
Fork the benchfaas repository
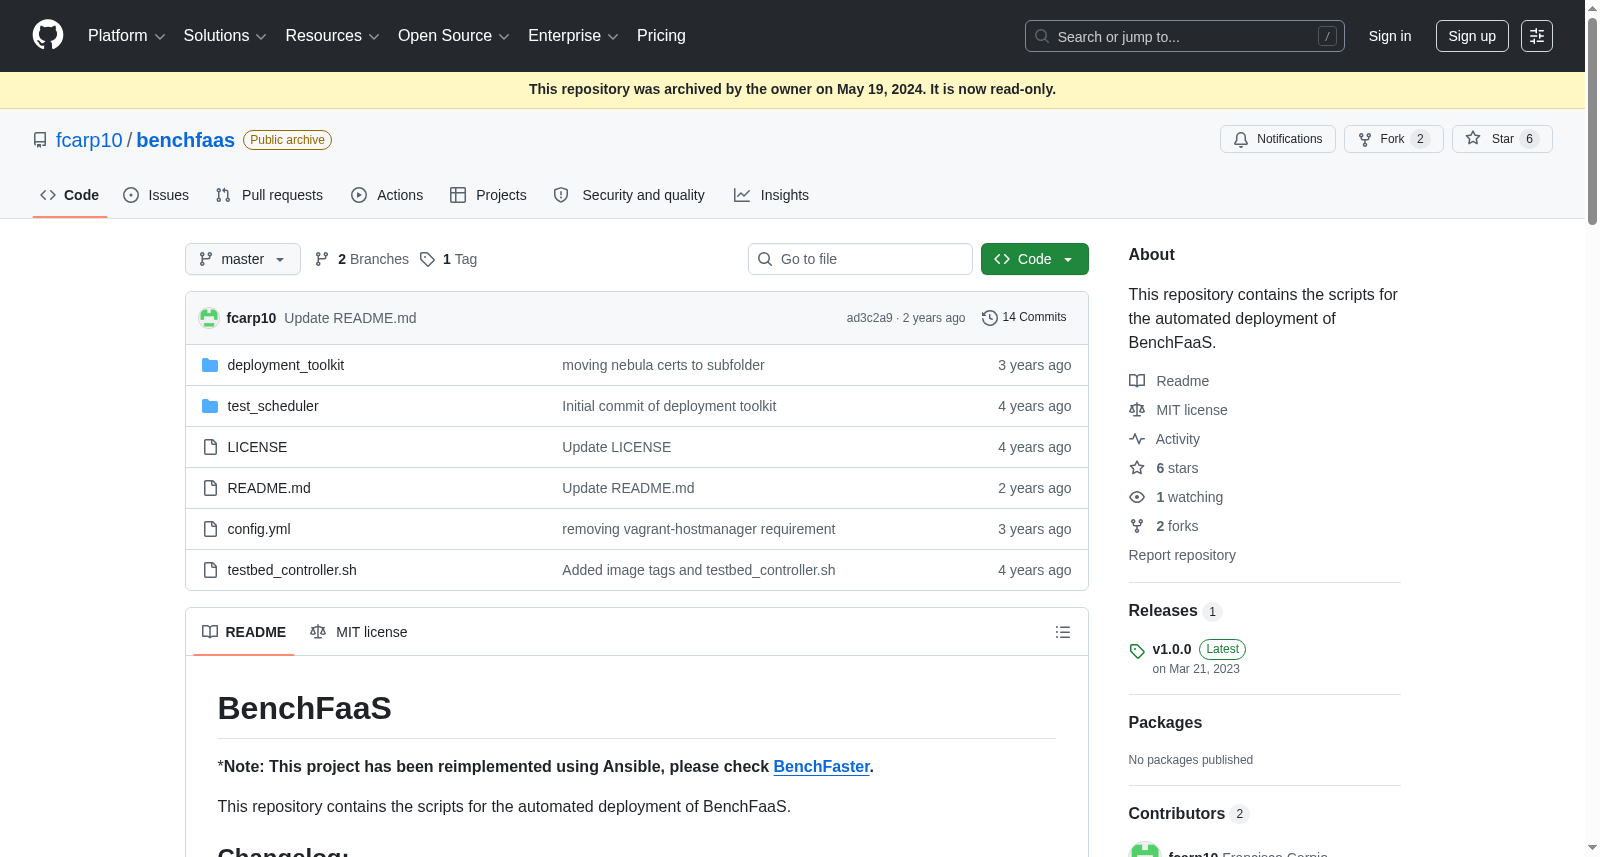coord(1394,139)
